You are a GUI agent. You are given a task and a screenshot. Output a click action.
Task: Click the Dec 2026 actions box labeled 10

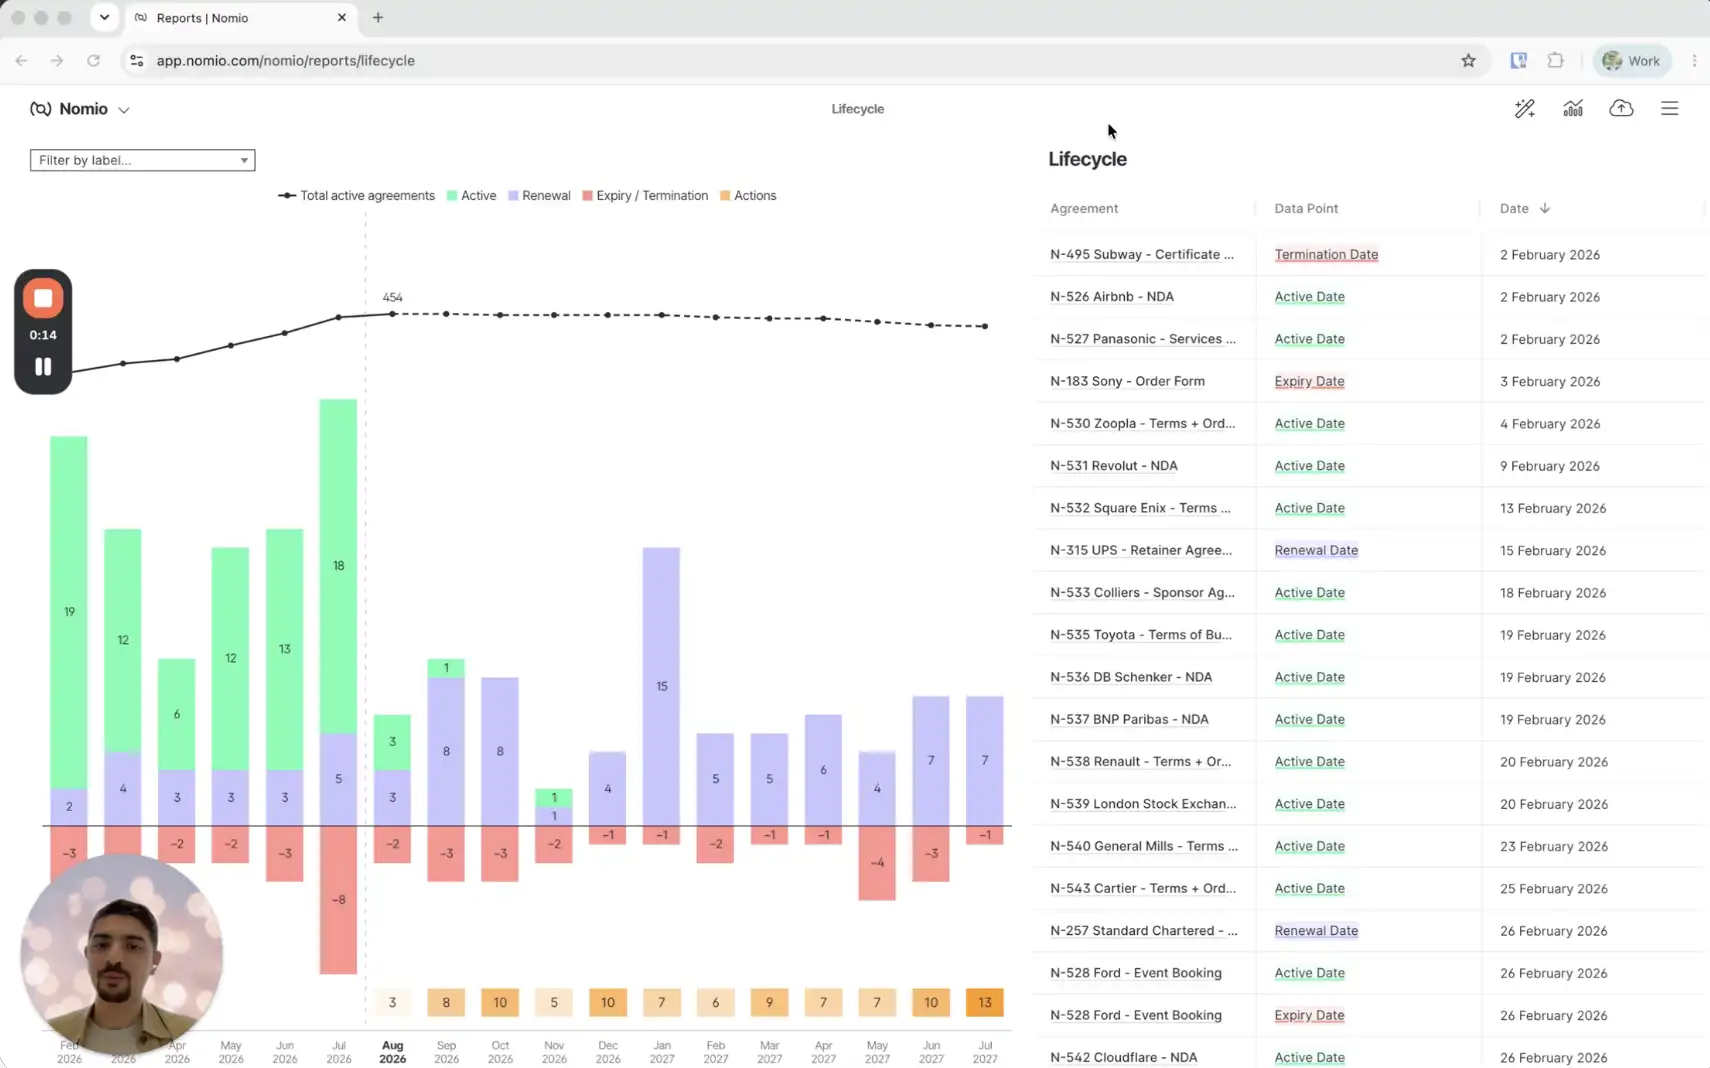(x=607, y=1002)
